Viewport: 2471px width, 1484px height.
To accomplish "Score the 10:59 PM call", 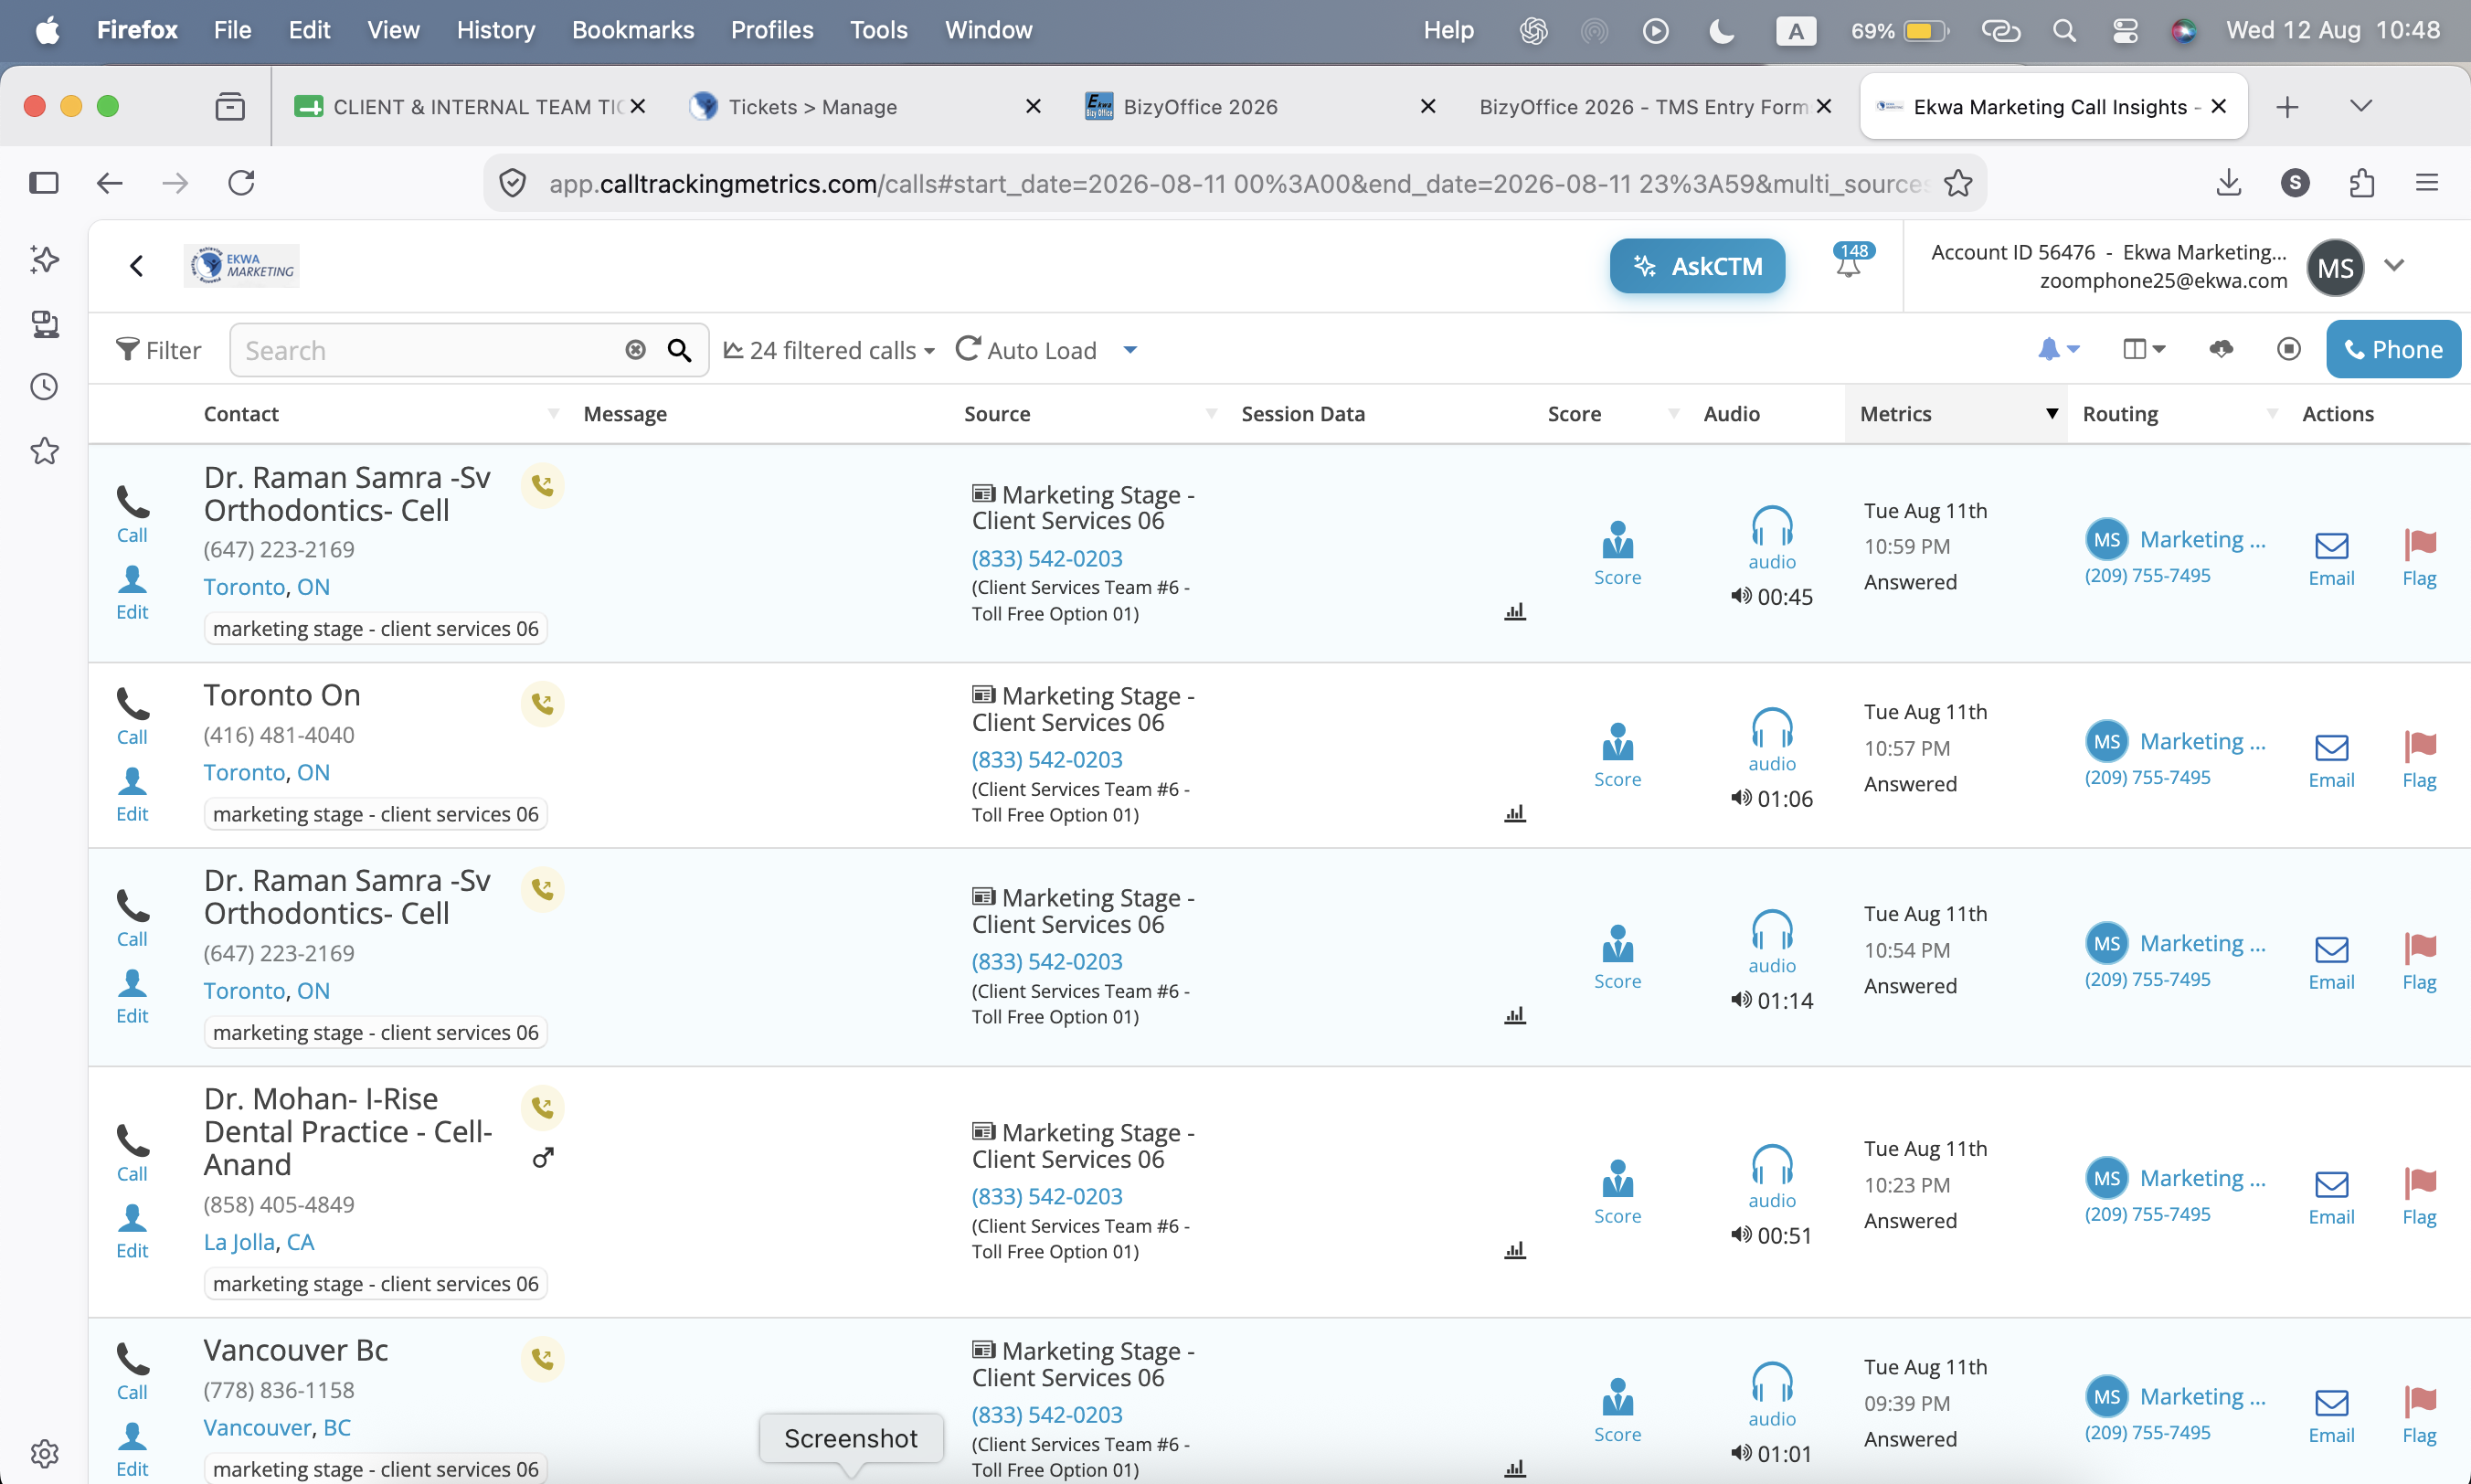I will (x=1617, y=554).
